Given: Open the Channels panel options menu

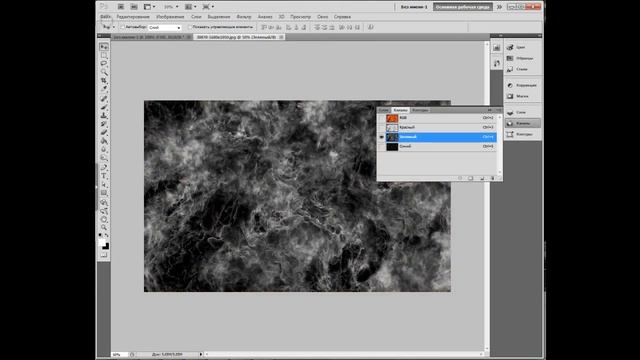Looking at the screenshot, I should click(x=498, y=110).
